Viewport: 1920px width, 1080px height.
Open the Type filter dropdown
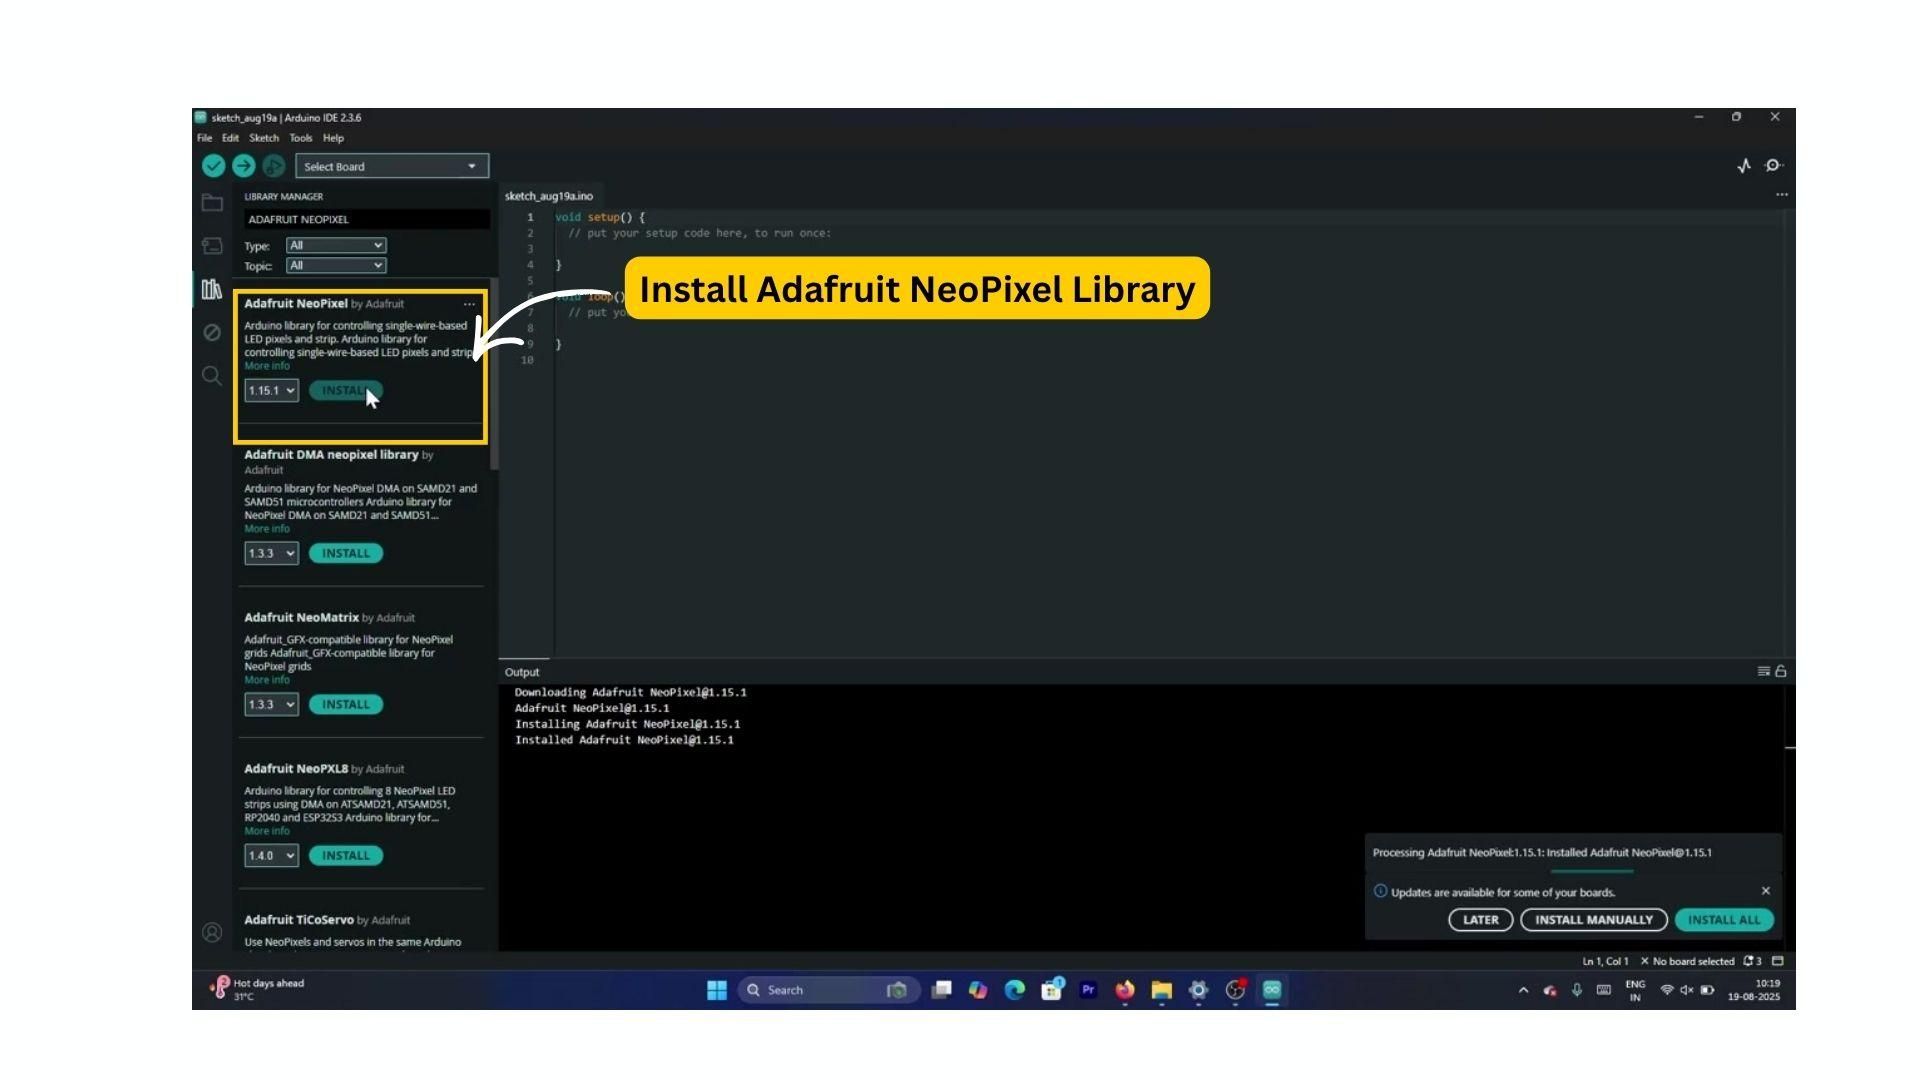[336, 245]
